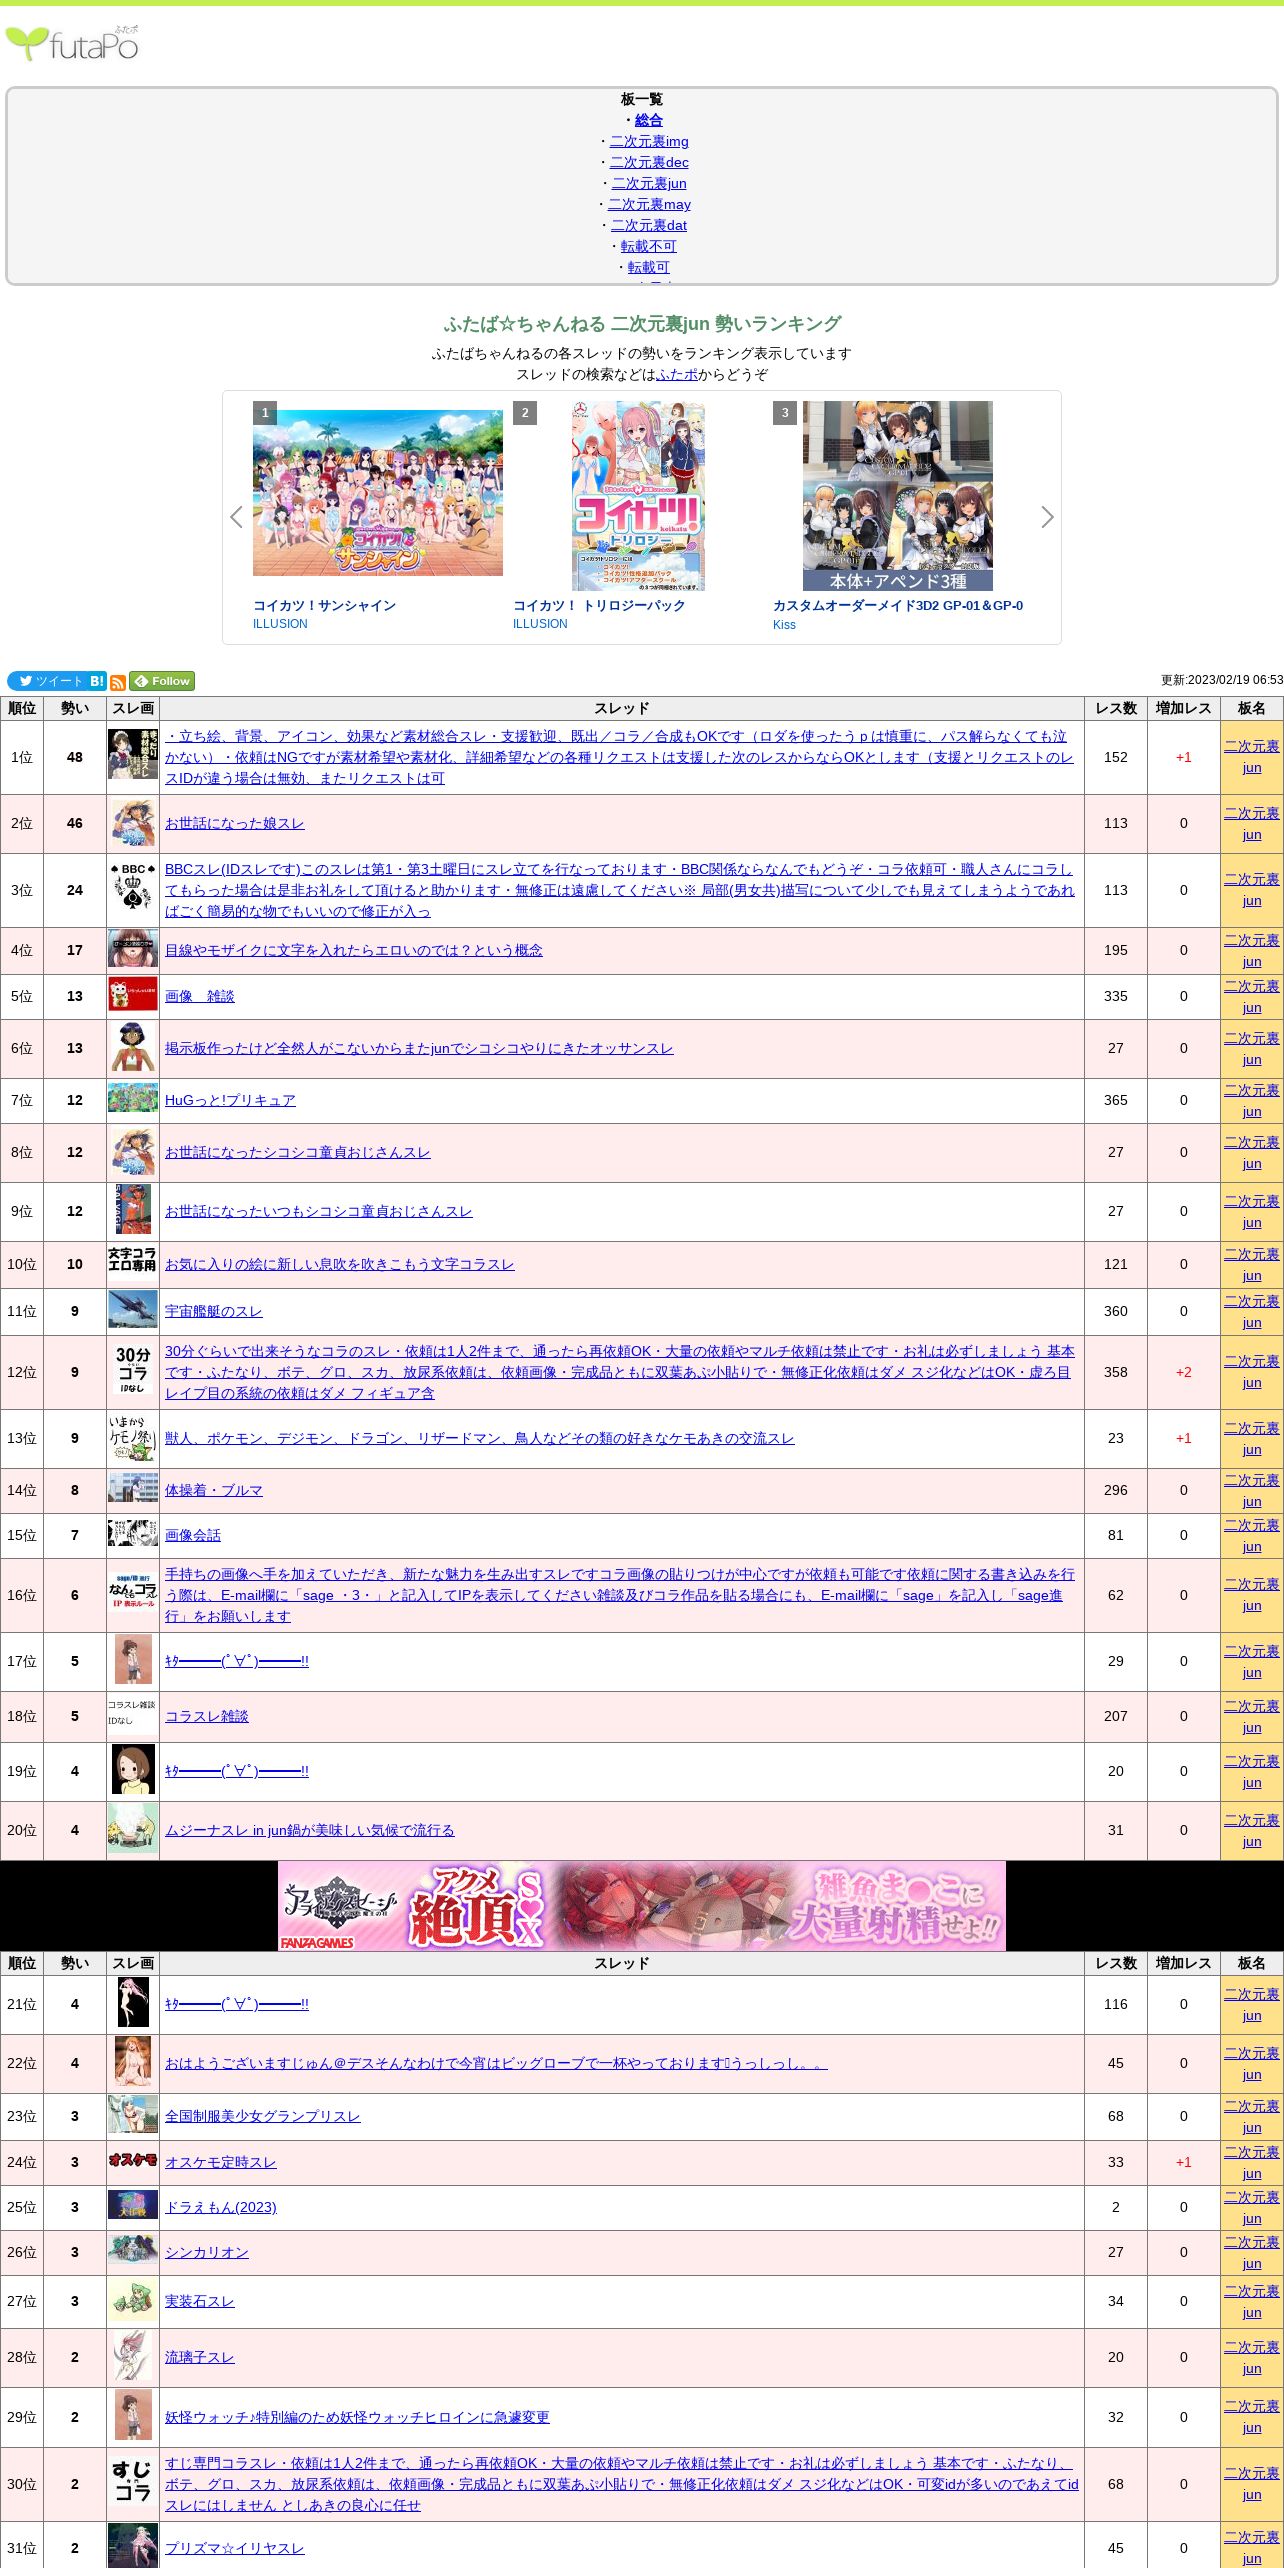Click the FANZA GAMES banner ad

click(x=642, y=1905)
